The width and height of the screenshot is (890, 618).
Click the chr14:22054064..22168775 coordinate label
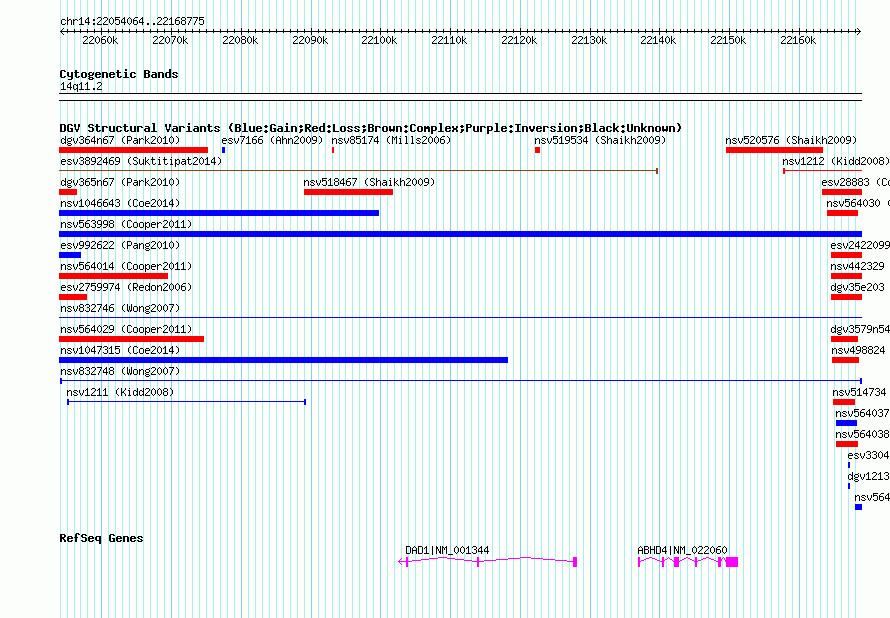132,21
